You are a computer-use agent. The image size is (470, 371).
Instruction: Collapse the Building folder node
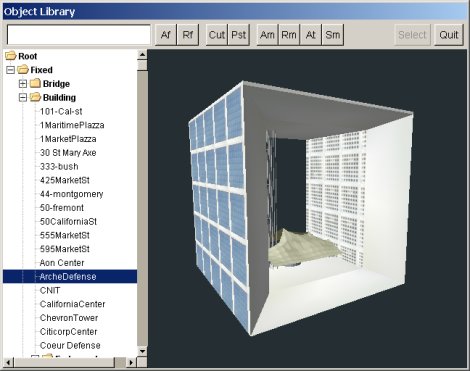point(23,97)
